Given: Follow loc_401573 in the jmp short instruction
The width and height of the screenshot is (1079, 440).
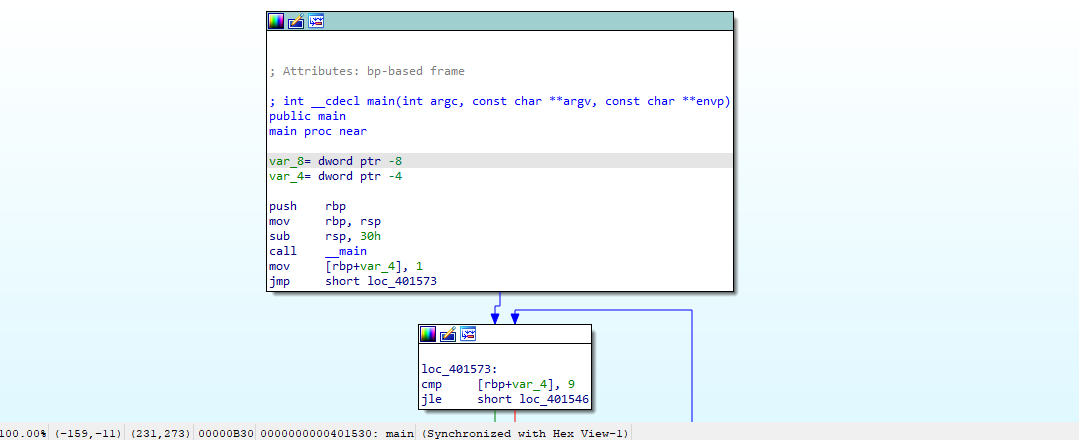Looking at the screenshot, I should click(402, 281).
